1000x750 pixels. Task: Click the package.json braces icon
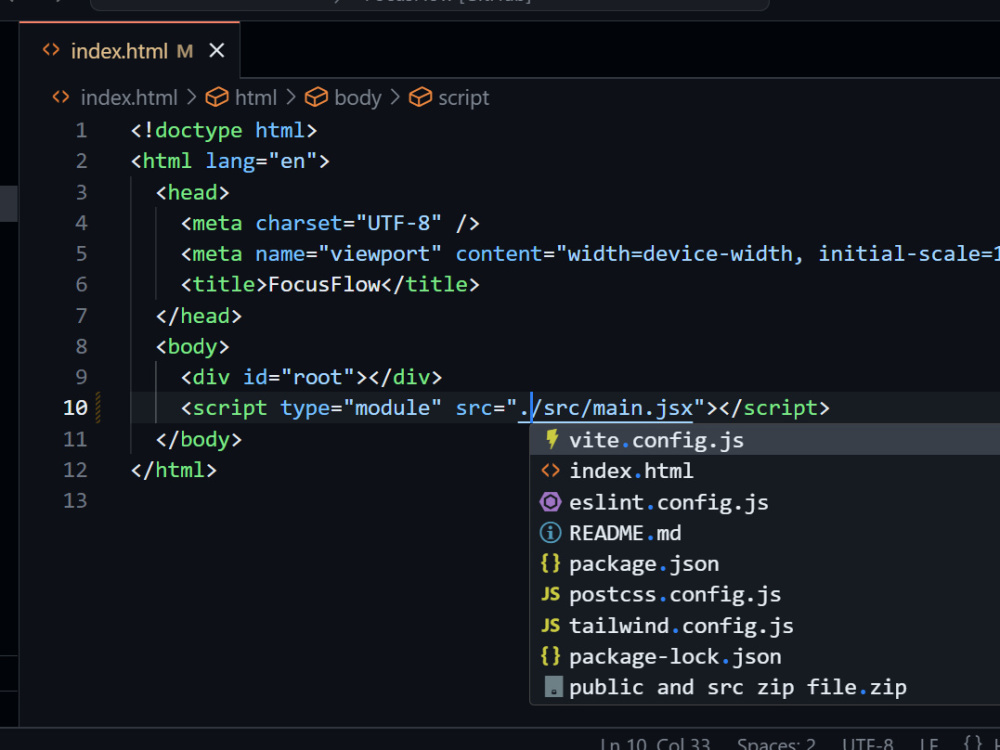pos(550,563)
